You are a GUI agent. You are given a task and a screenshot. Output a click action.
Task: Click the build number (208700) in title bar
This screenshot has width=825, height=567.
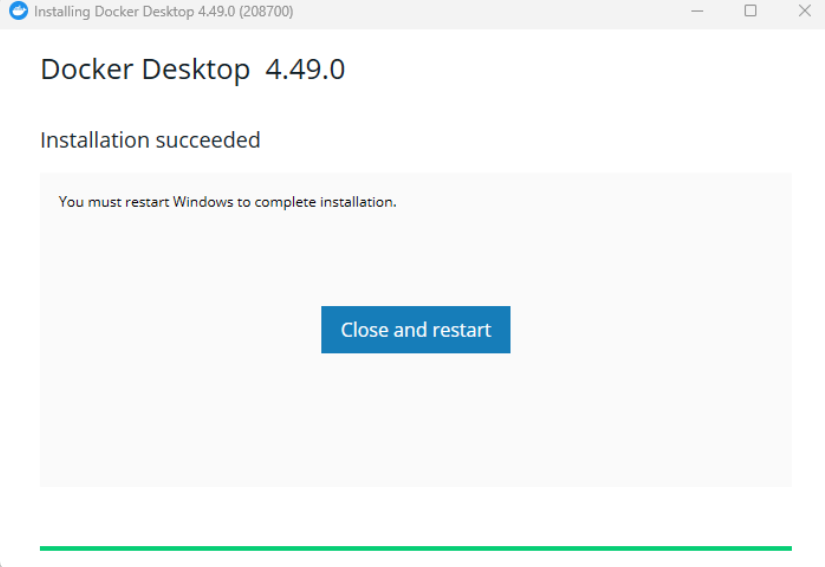click(264, 12)
